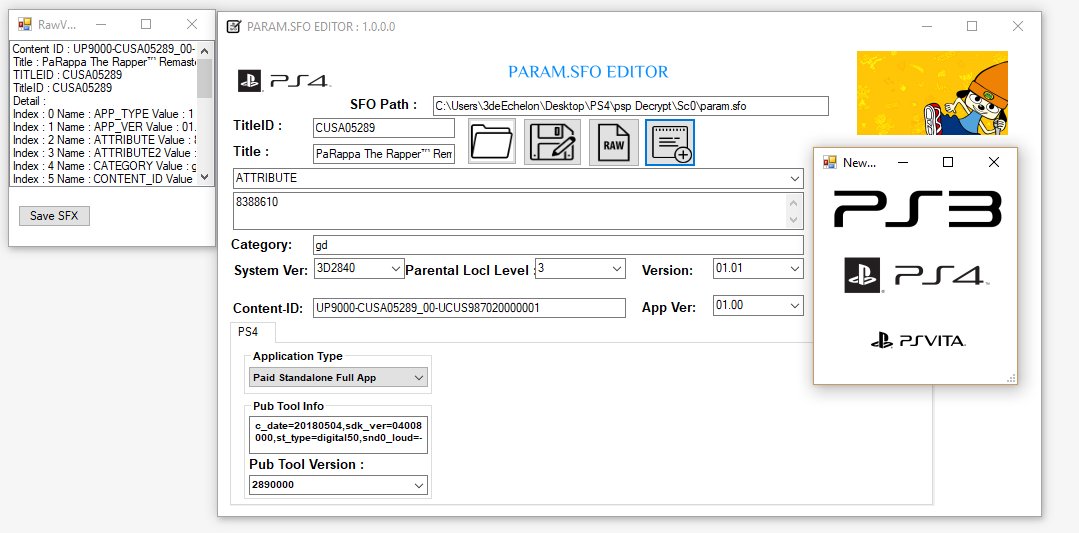1079x533 pixels.
Task: Click the RawView window title bar icon
Action: (25, 25)
